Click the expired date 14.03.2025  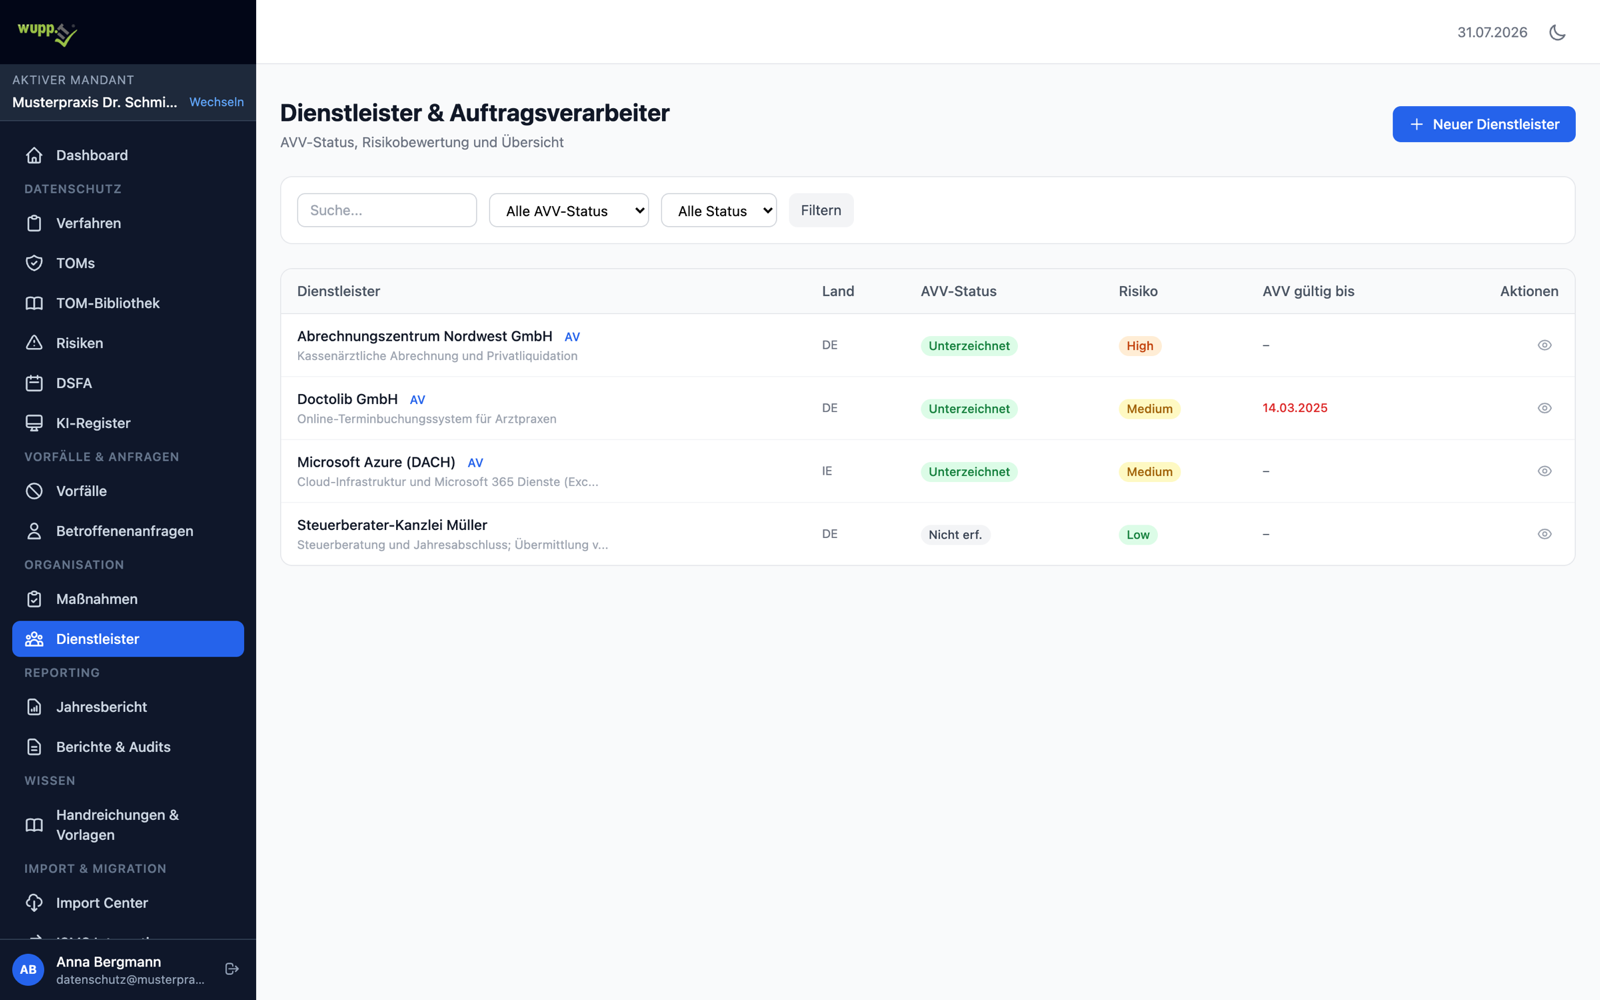[1295, 408]
